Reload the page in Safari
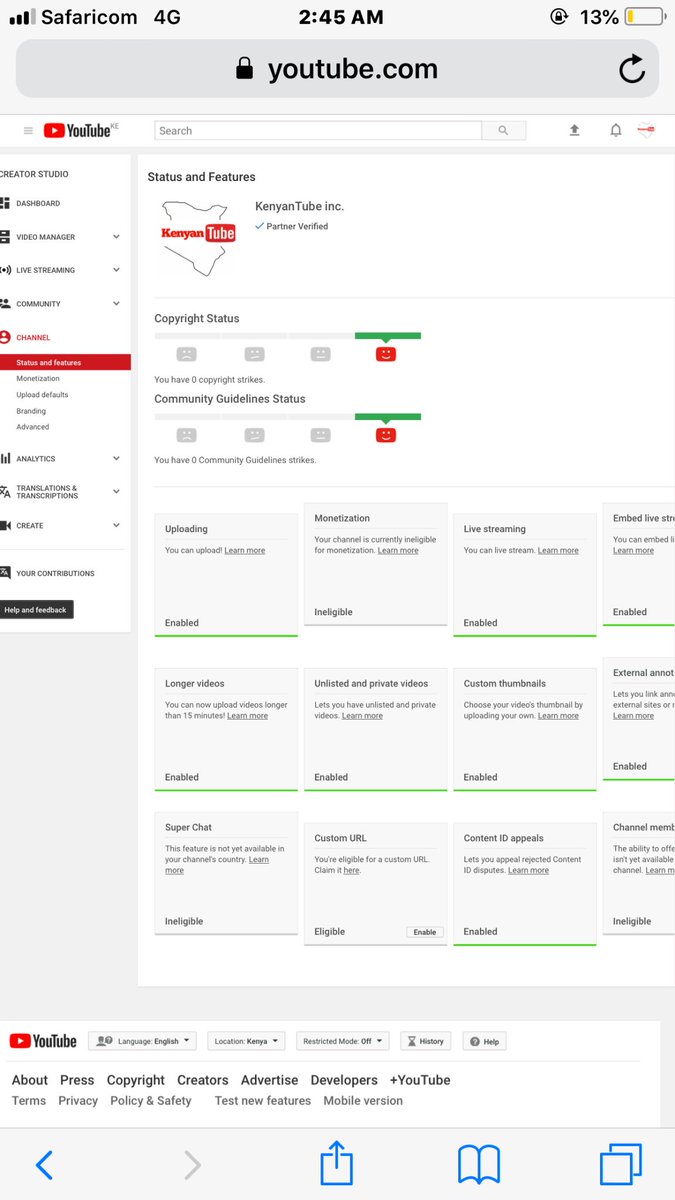The image size is (675, 1200). coord(632,69)
